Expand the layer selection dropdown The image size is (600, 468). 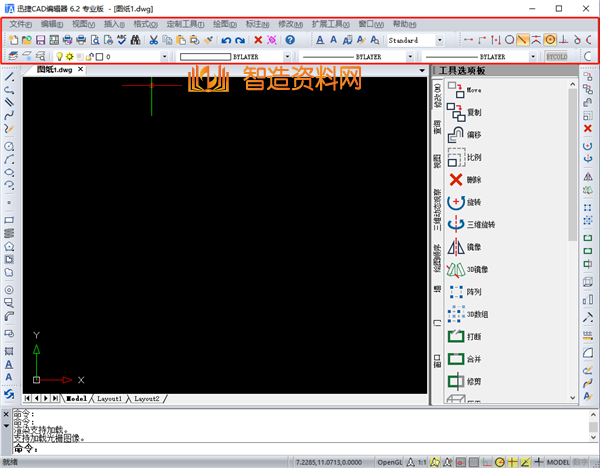(167, 57)
